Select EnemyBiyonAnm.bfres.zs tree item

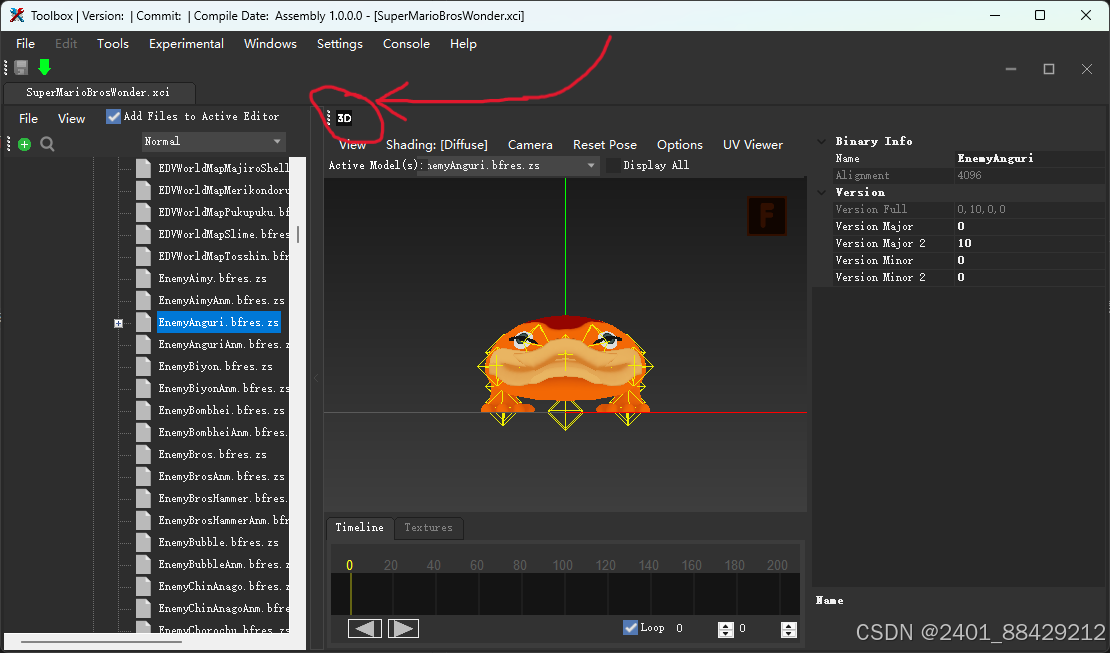pos(224,388)
